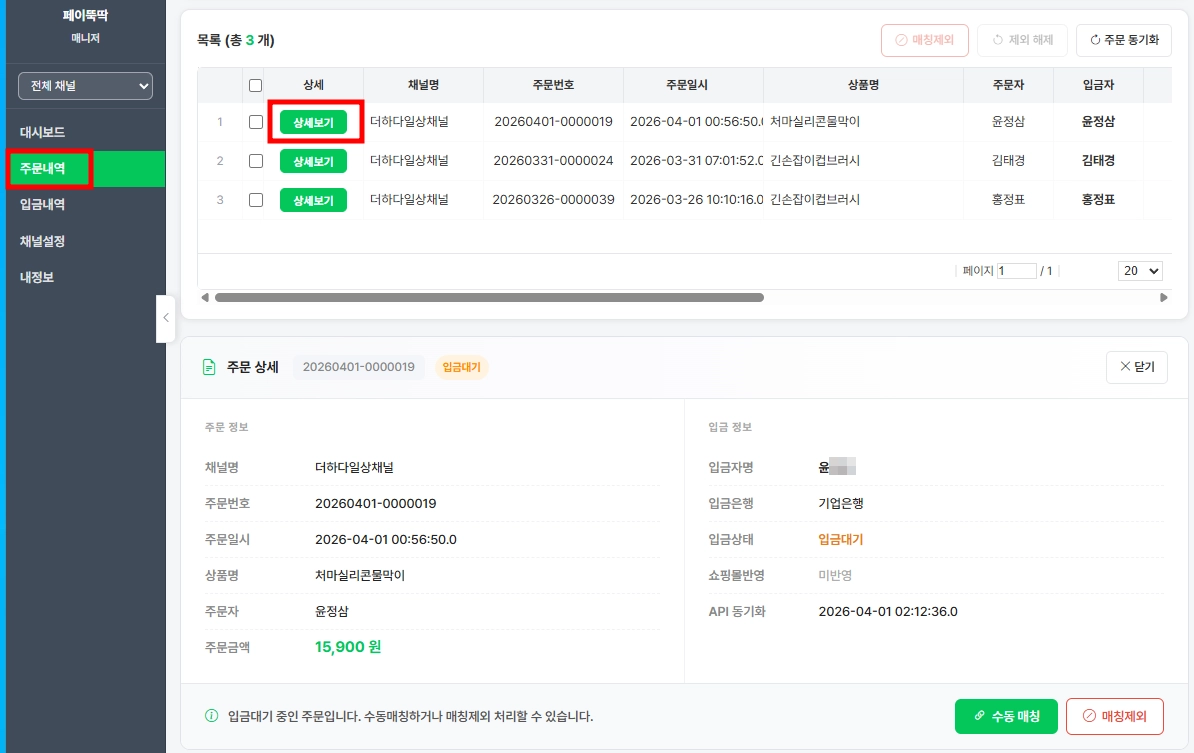Click the info icon beside the 입금대기 notice
The height and width of the screenshot is (753, 1194).
[212, 716]
